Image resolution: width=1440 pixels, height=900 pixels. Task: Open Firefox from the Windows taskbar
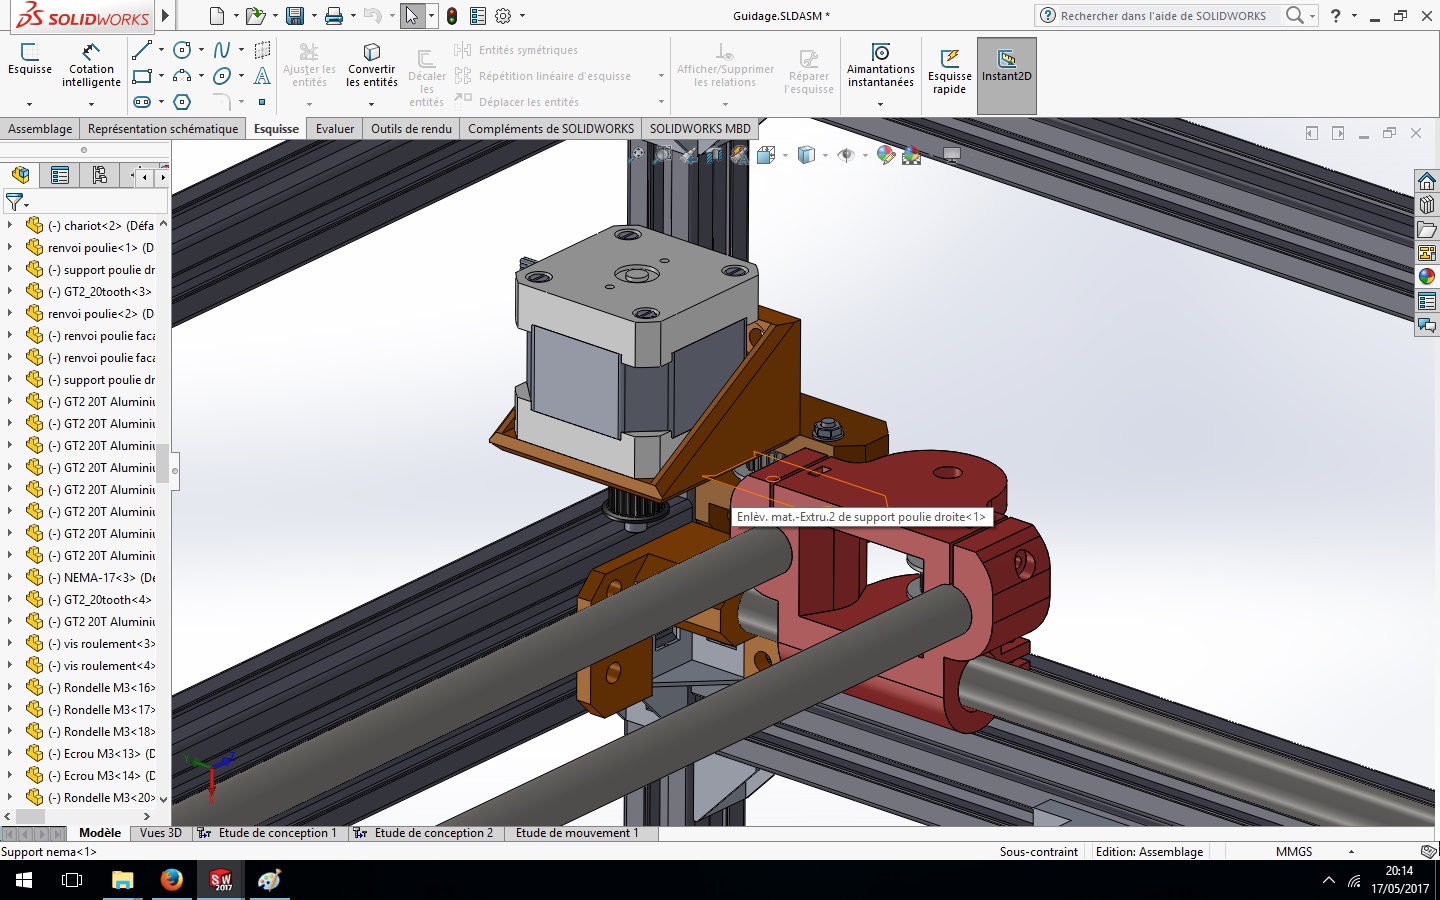click(172, 880)
